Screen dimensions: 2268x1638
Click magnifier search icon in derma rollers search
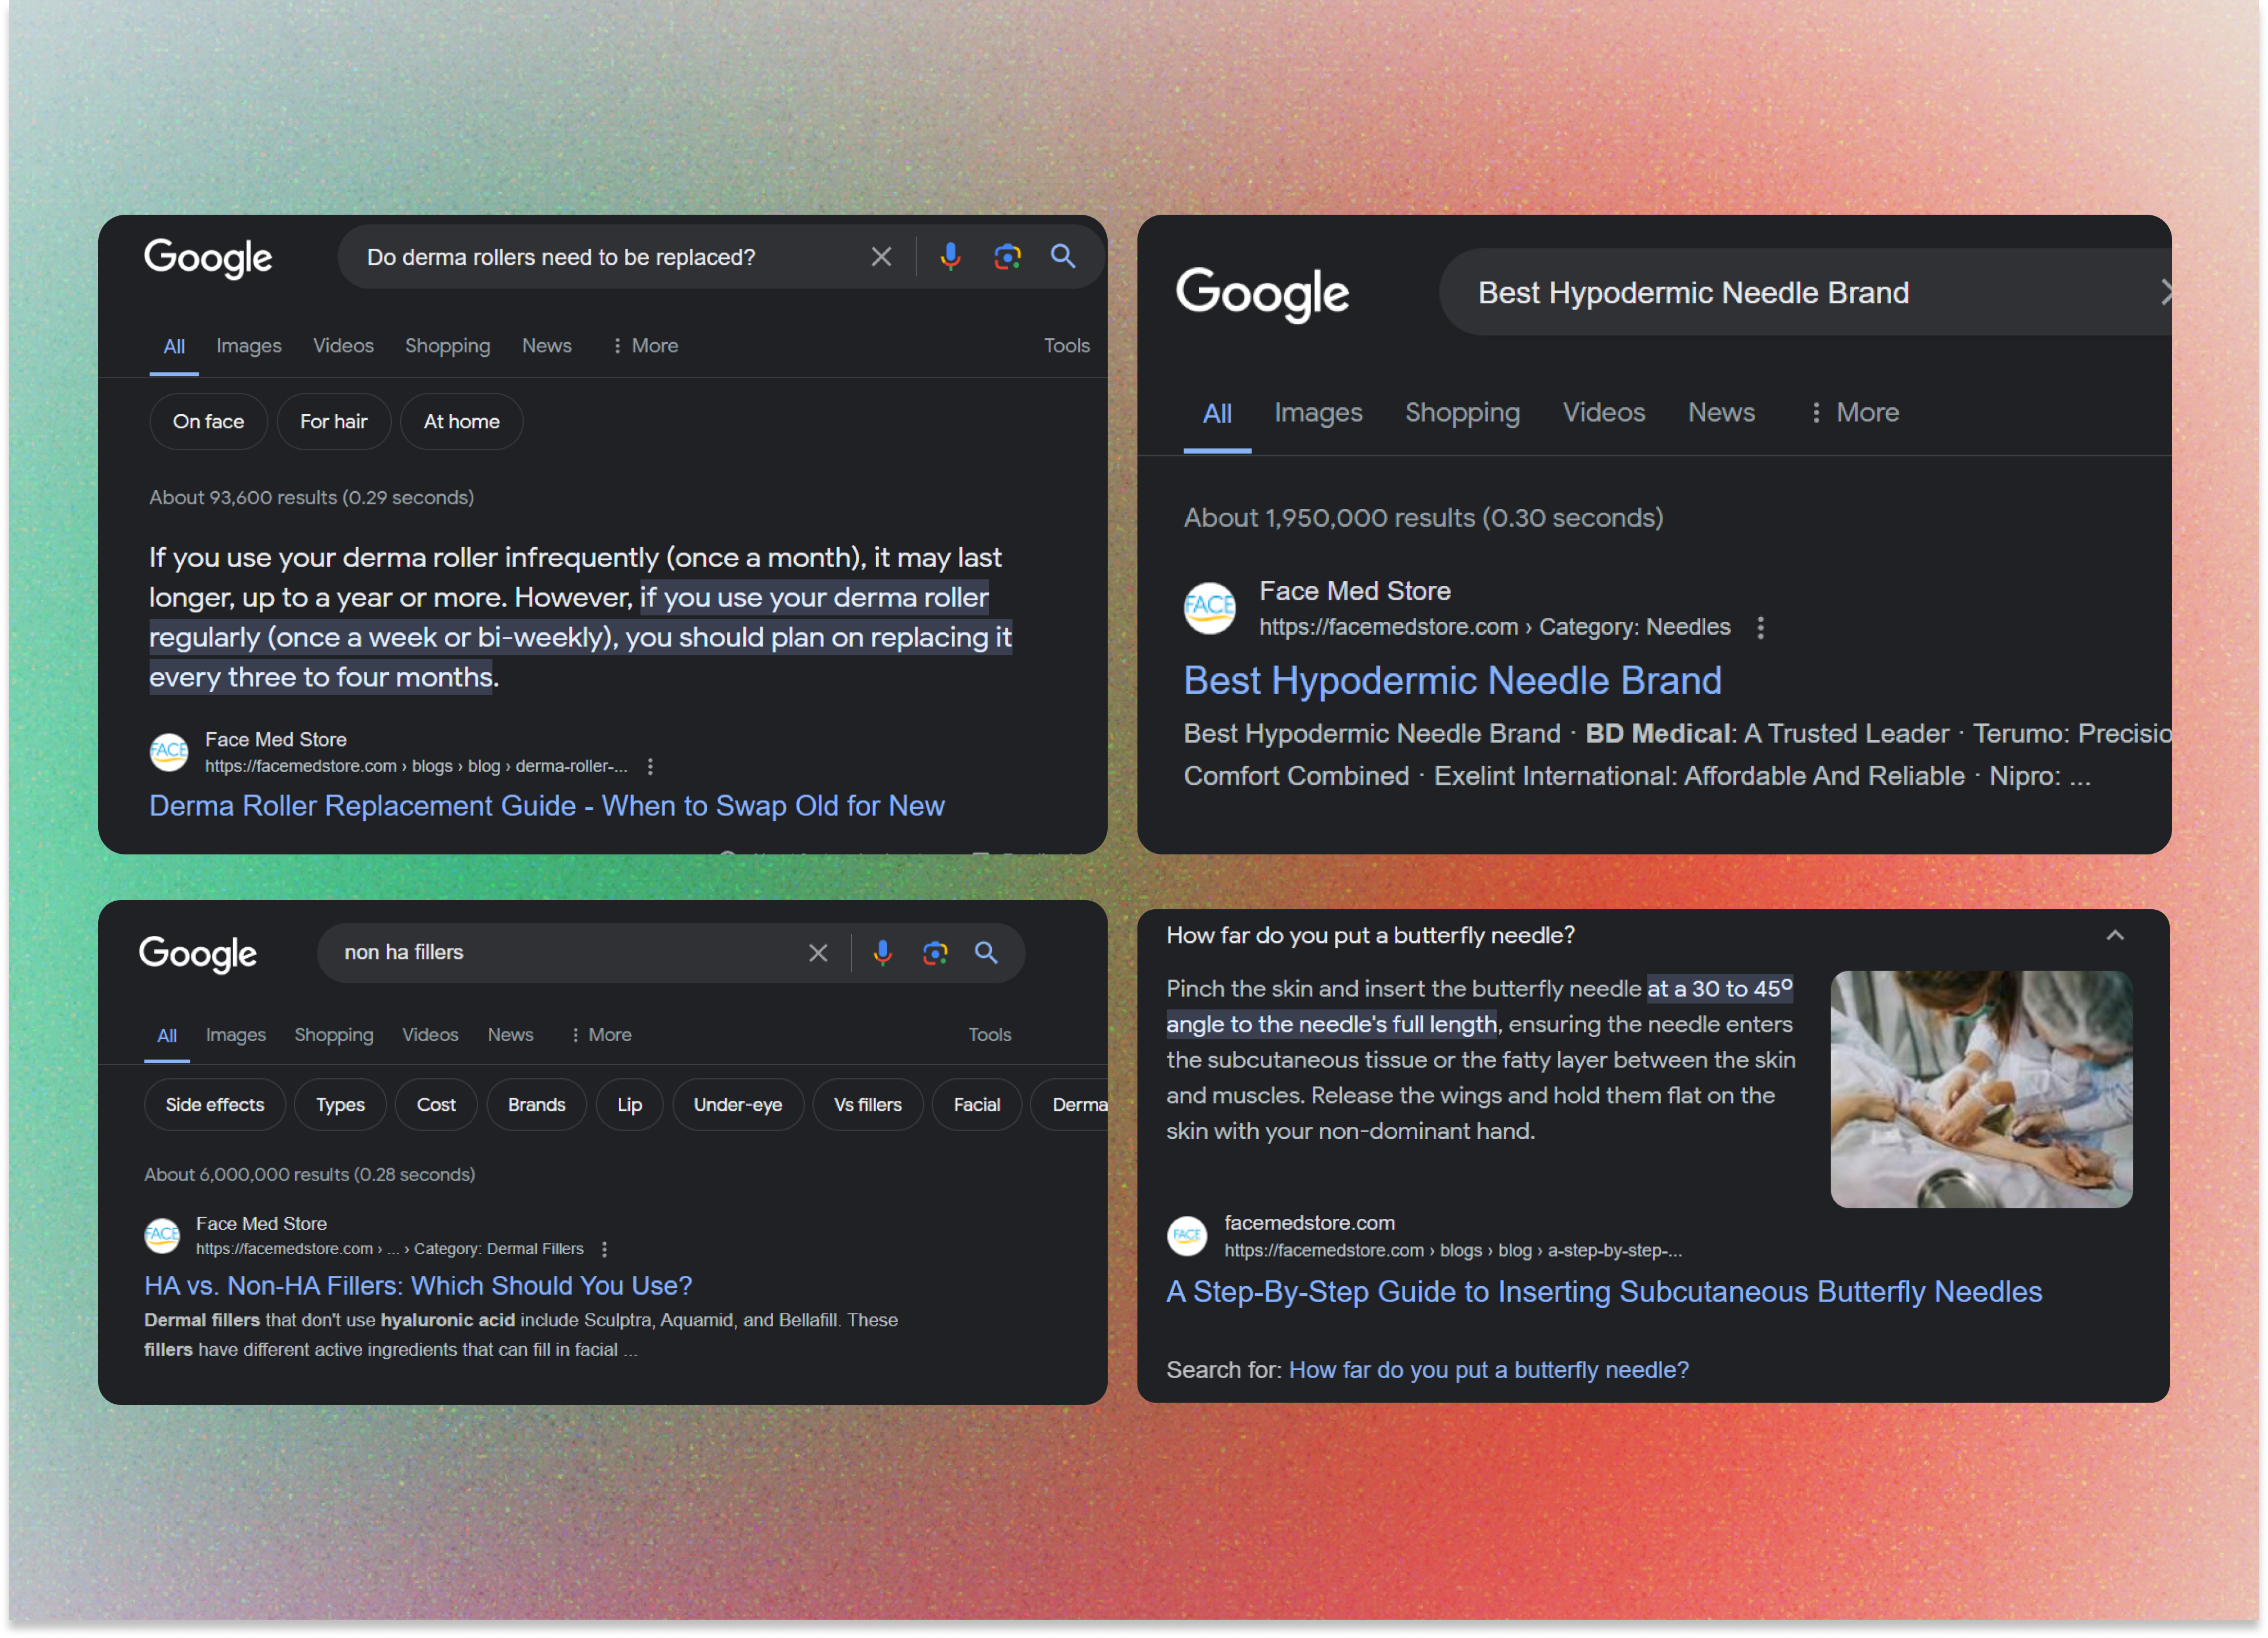(x=1063, y=257)
